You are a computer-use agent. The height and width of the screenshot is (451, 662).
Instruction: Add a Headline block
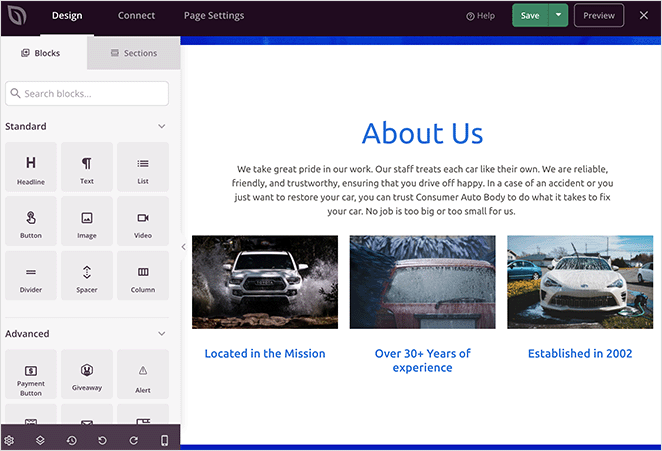tap(31, 167)
